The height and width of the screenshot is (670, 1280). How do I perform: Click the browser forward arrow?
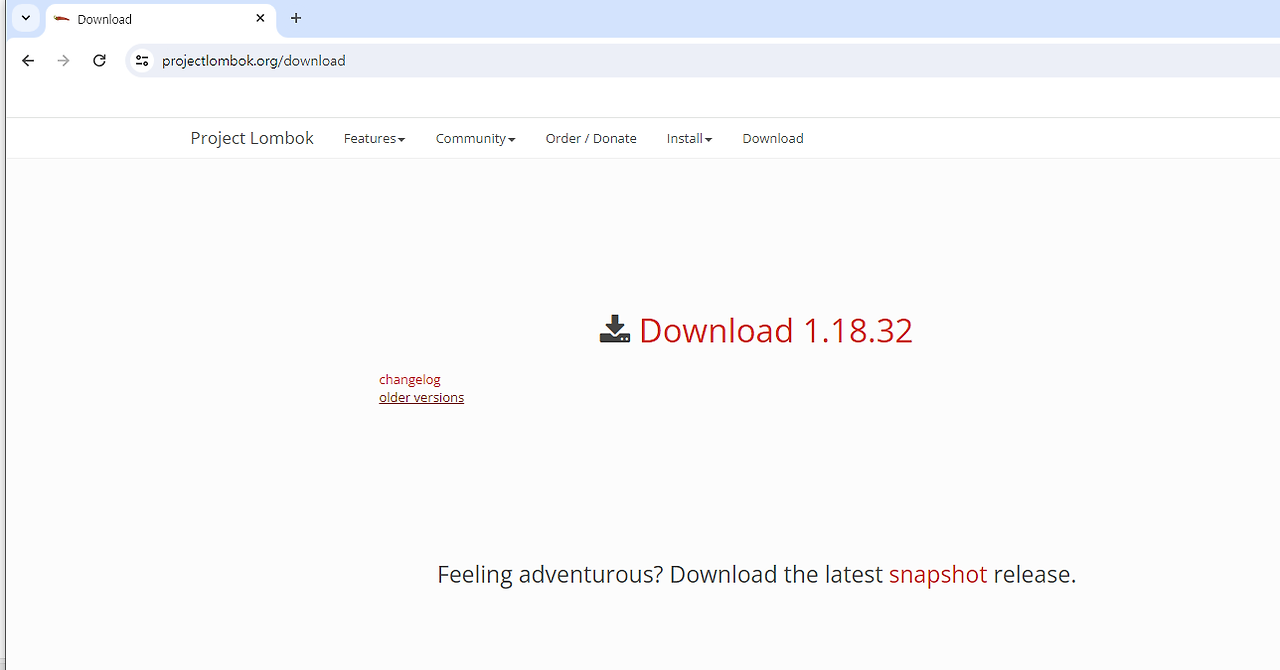coord(63,60)
